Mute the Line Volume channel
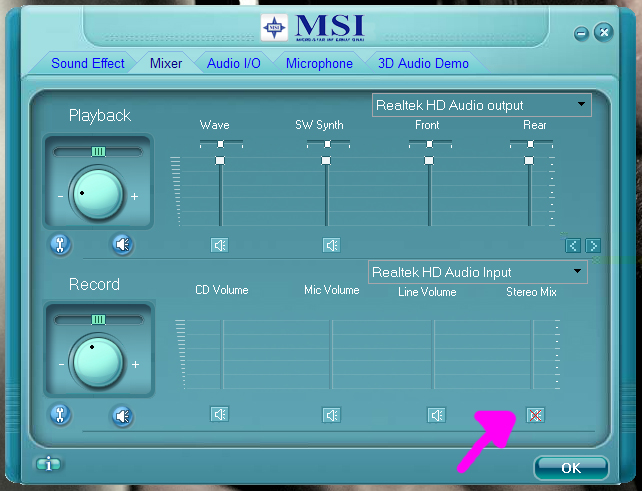 click(x=436, y=415)
